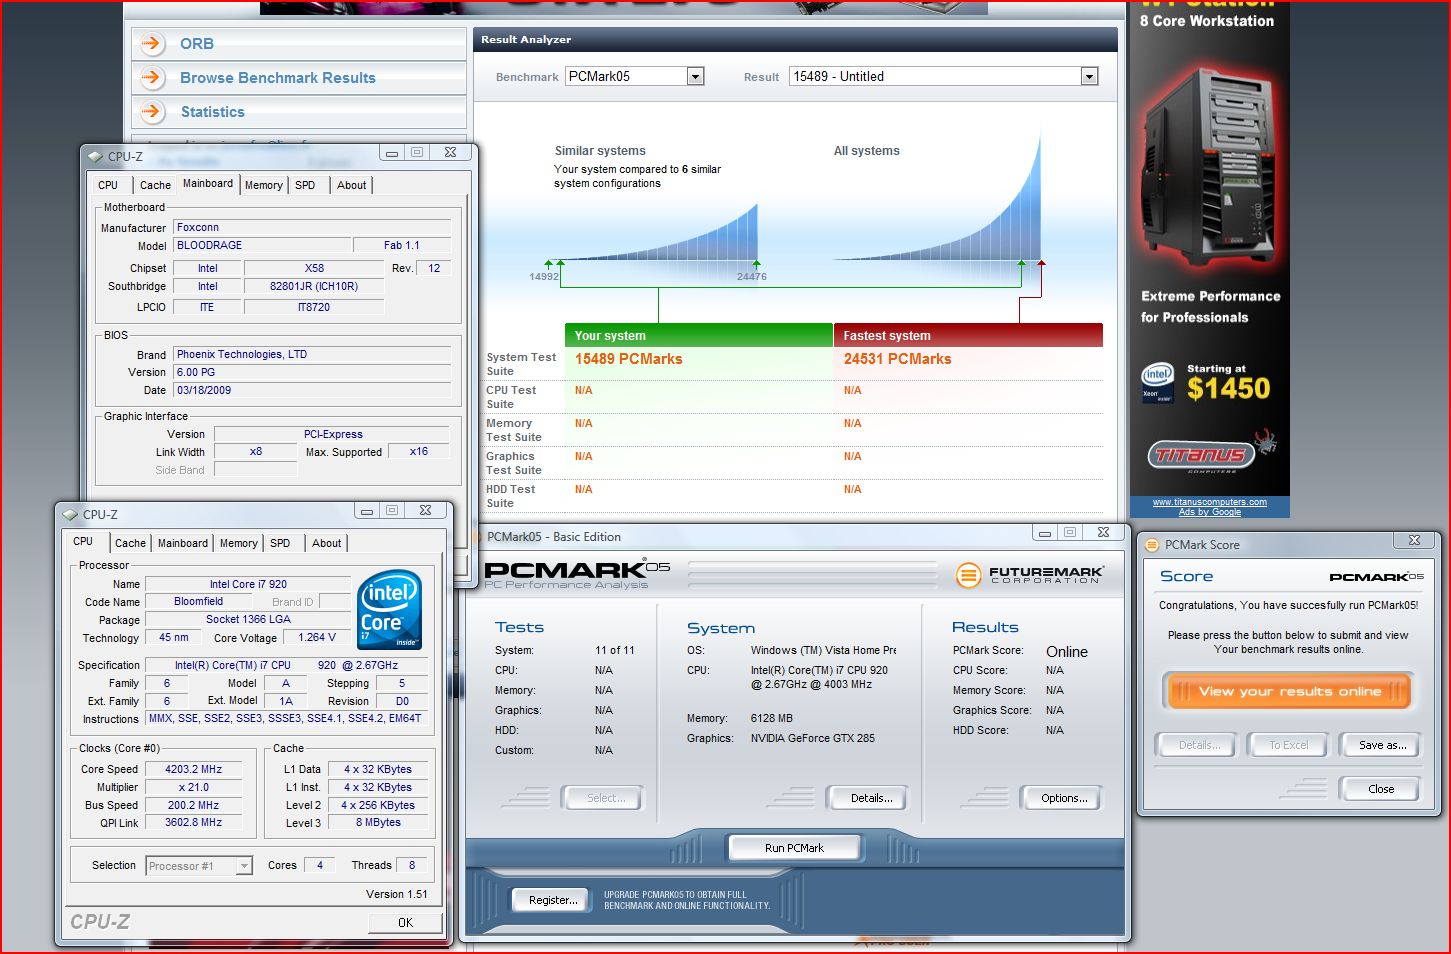Open the Processor #1 selection dropdown
Screen dimensions: 1451x954
click(244, 866)
